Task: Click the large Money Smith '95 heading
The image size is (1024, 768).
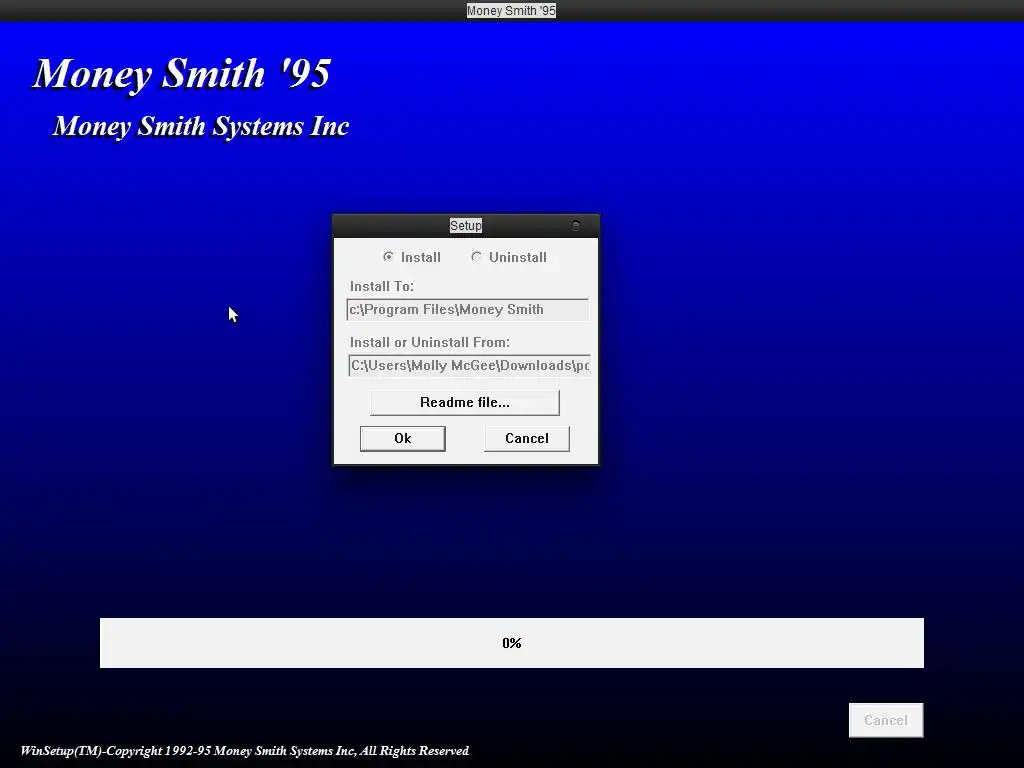Action: pos(182,74)
